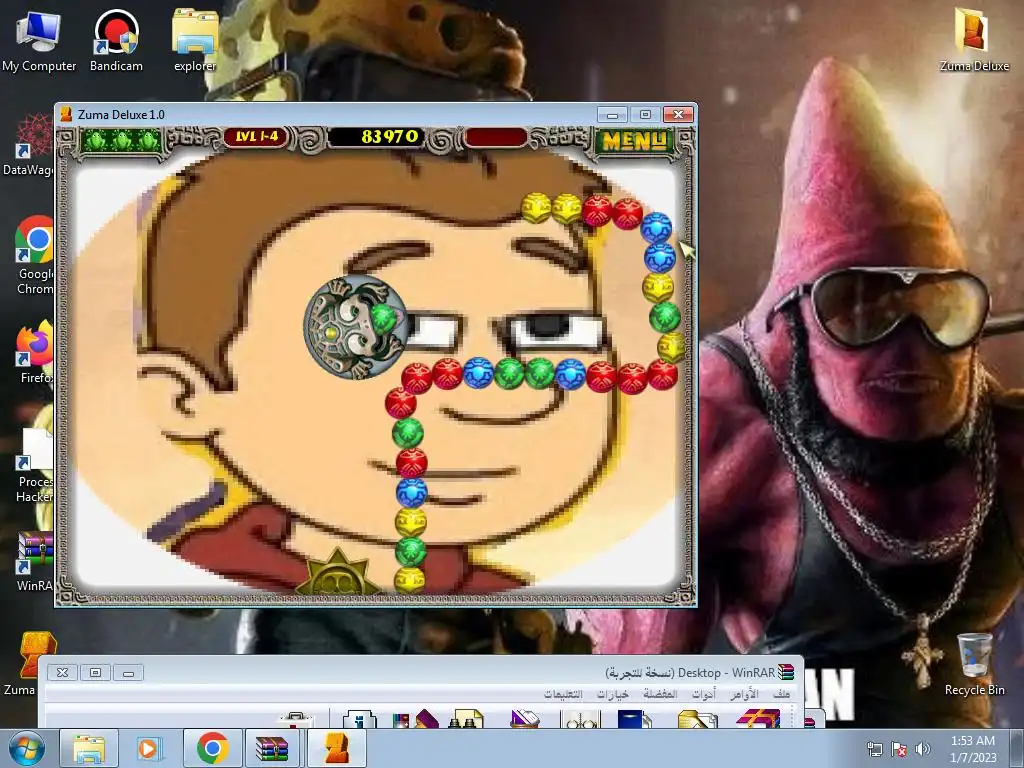Open Windows Explorer from taskbar
This screenshot has width=1024, height=768.
click(x=89, y=748)
